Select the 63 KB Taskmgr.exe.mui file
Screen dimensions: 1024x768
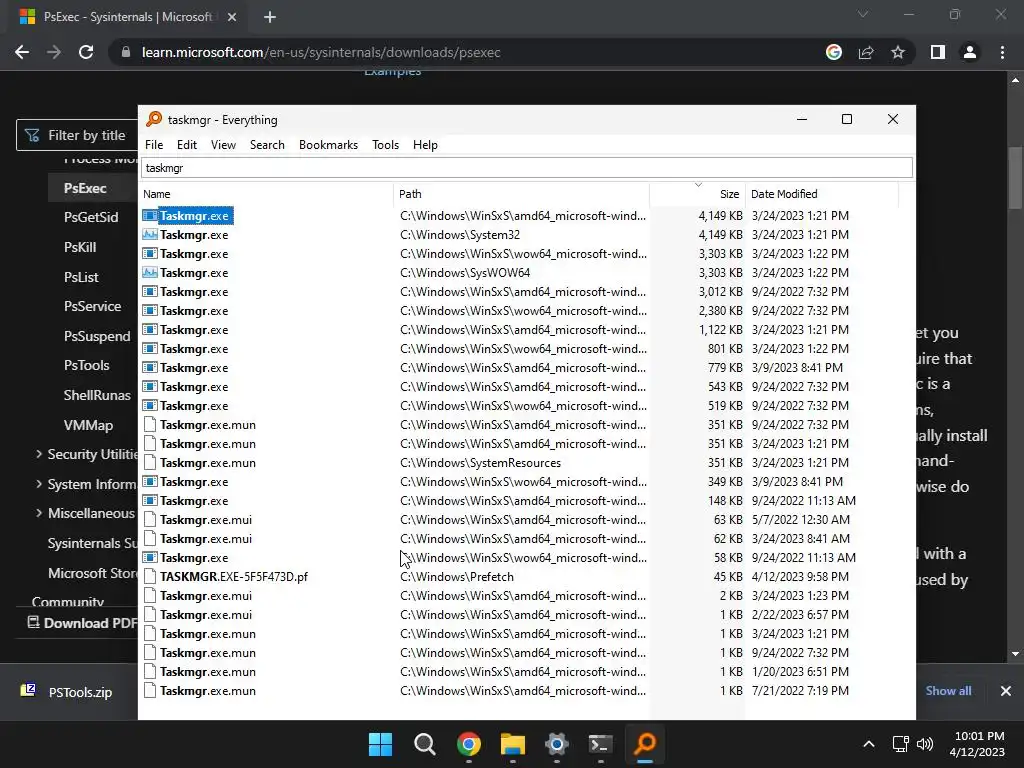[206, 520]
